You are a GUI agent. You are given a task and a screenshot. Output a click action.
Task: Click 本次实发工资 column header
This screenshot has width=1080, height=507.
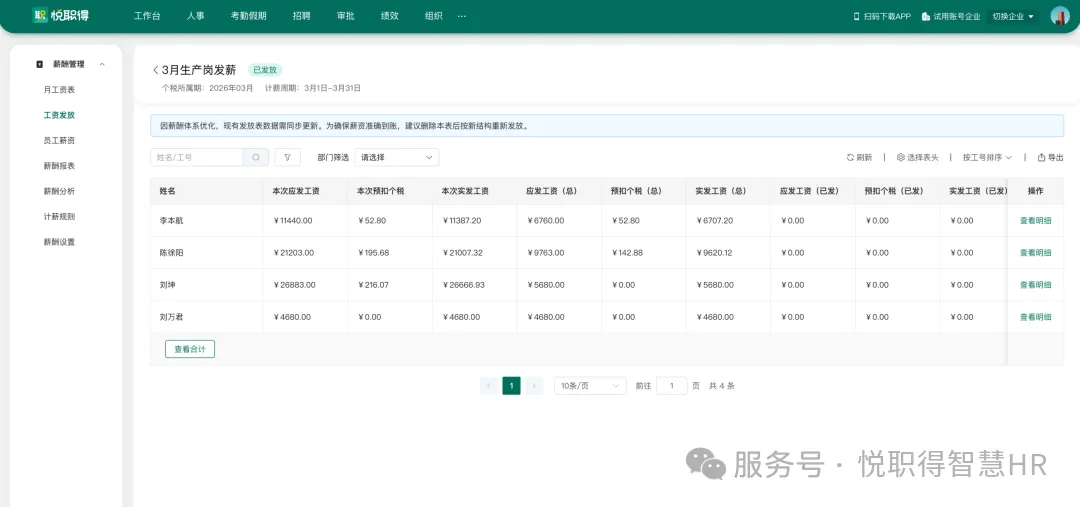pos(465,191)
